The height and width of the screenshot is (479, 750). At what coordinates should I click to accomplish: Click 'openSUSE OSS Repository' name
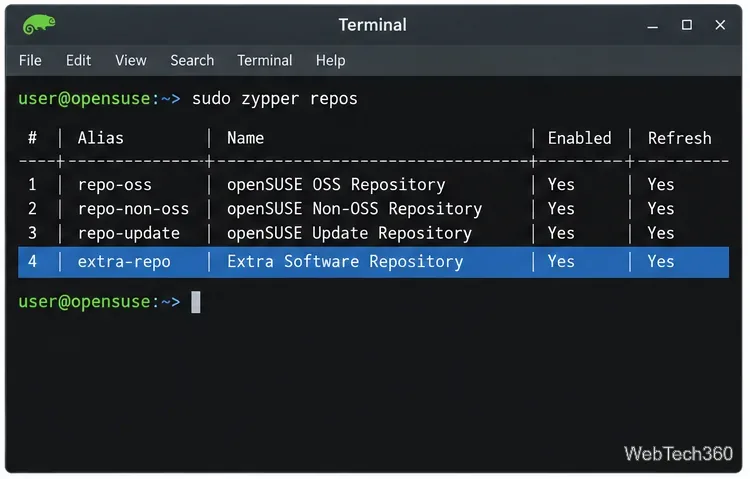pos(336,185)
